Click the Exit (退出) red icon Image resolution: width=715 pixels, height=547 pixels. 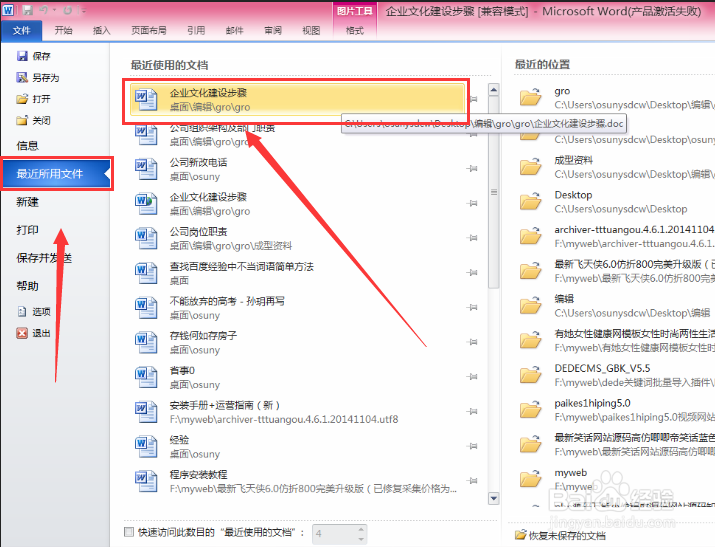point(22,333)
